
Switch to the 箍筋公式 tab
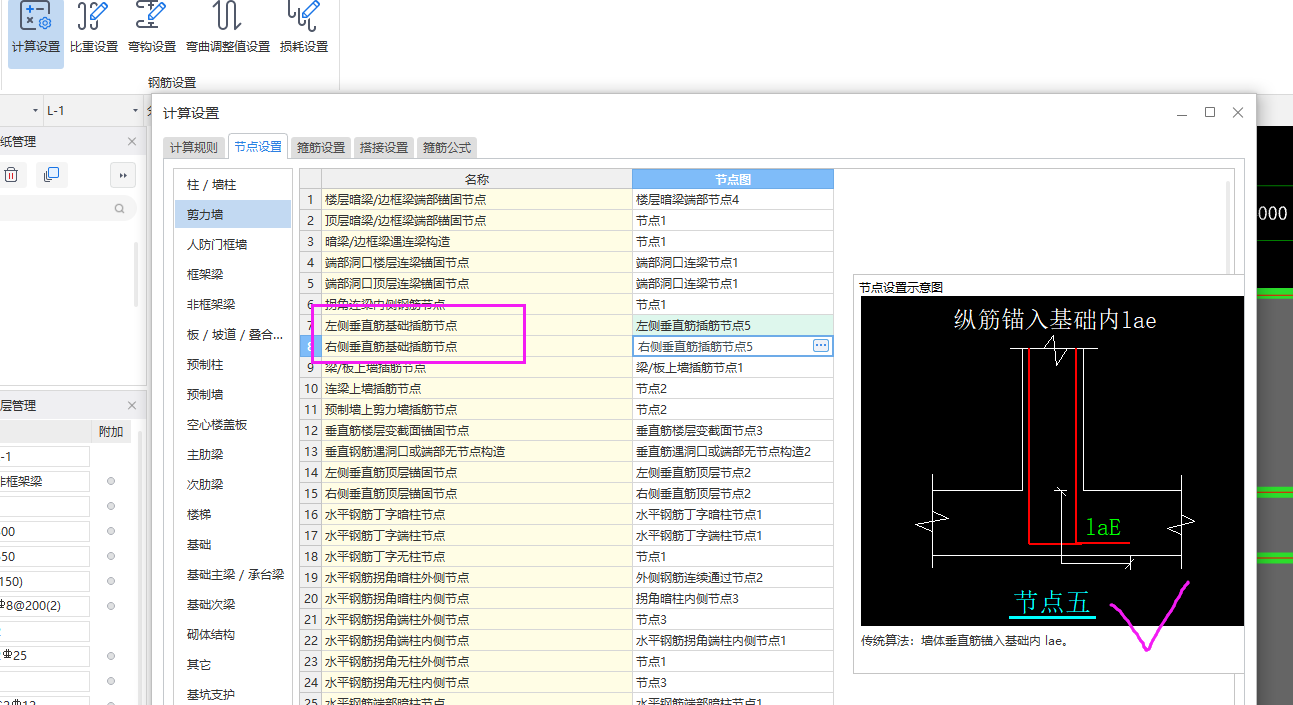pyautogui.click(x=447, y=147)
